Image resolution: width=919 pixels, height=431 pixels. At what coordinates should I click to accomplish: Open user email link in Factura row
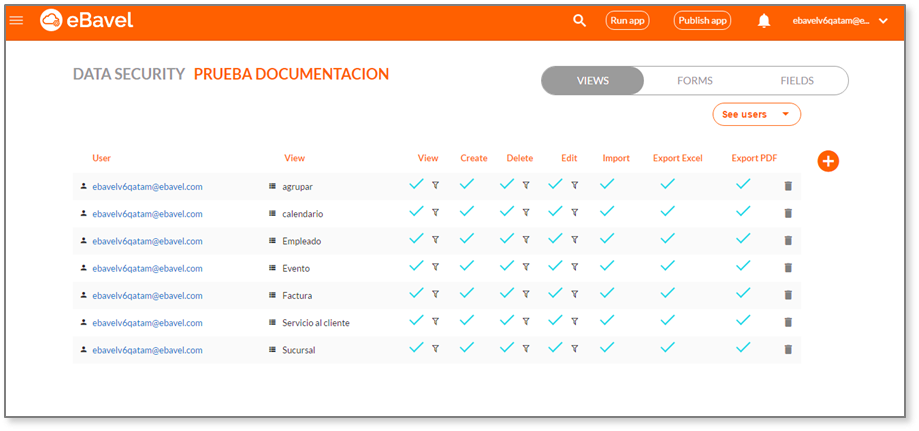(147, 296)
